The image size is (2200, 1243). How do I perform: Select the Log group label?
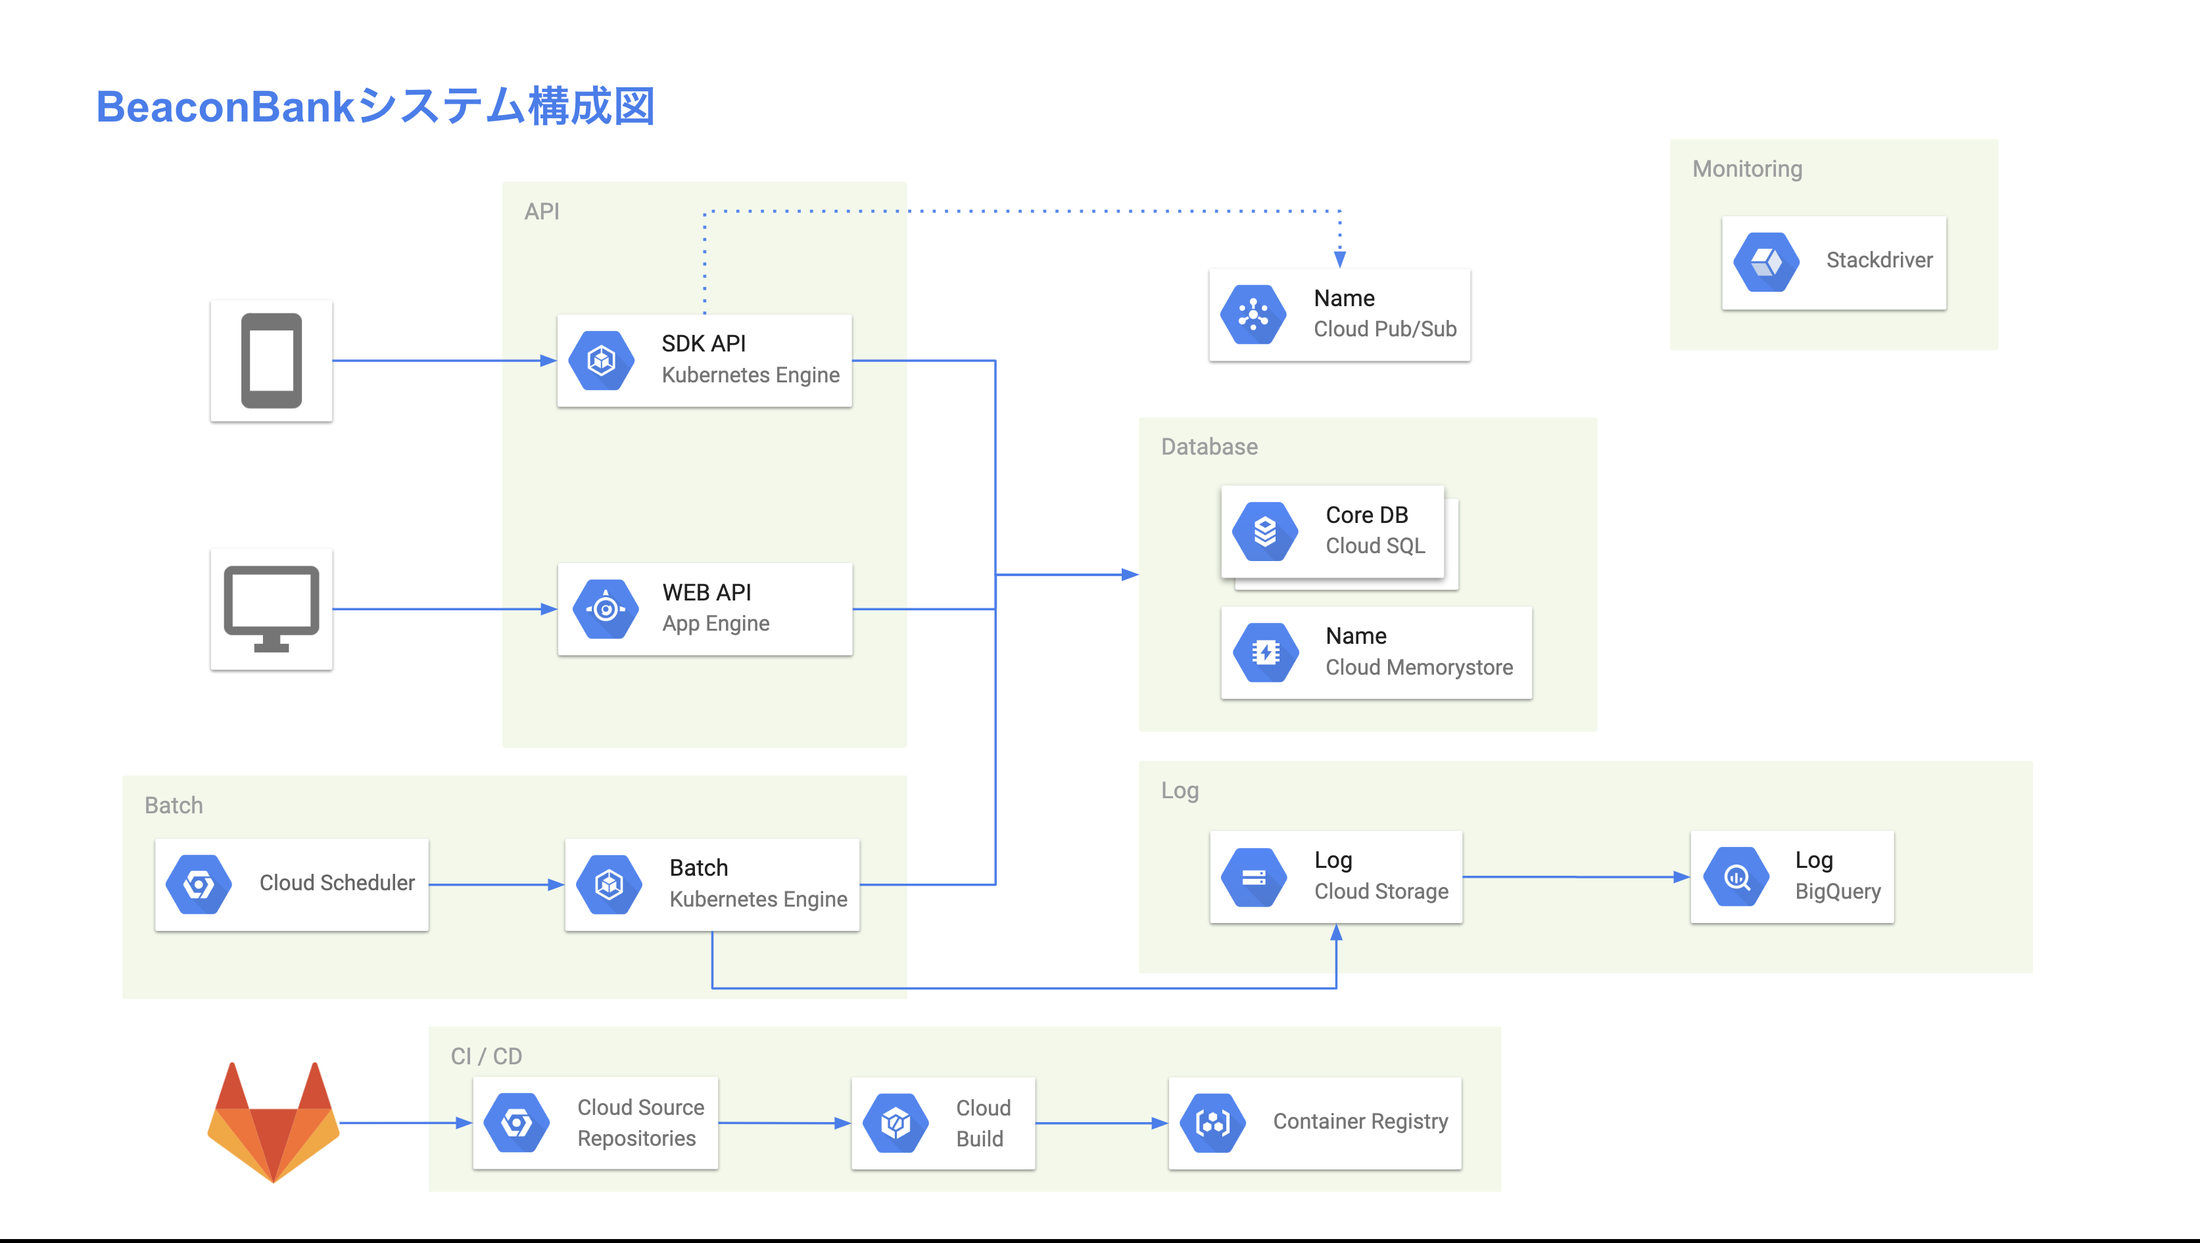click(x=1180, y=790)
